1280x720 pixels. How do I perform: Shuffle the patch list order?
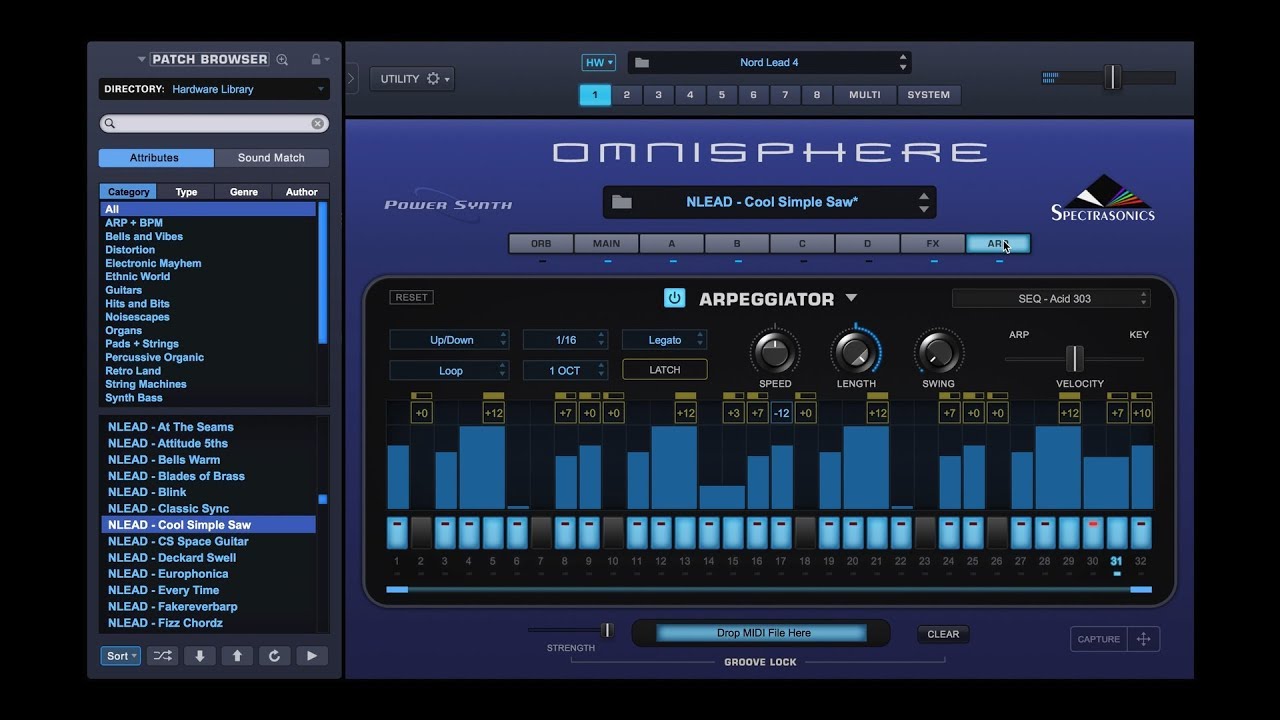[162, 656]
